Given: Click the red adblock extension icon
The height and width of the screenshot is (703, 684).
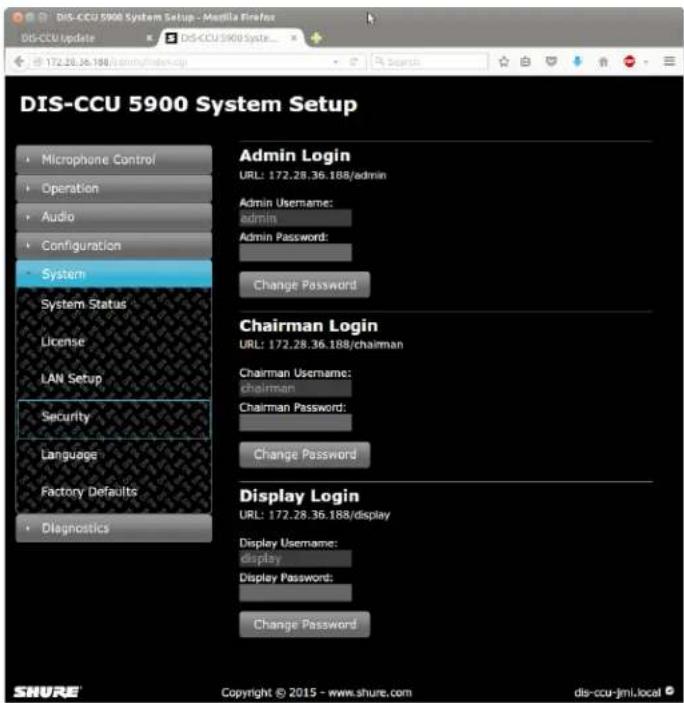Looking at the screenshot, I should coord(629,61).
